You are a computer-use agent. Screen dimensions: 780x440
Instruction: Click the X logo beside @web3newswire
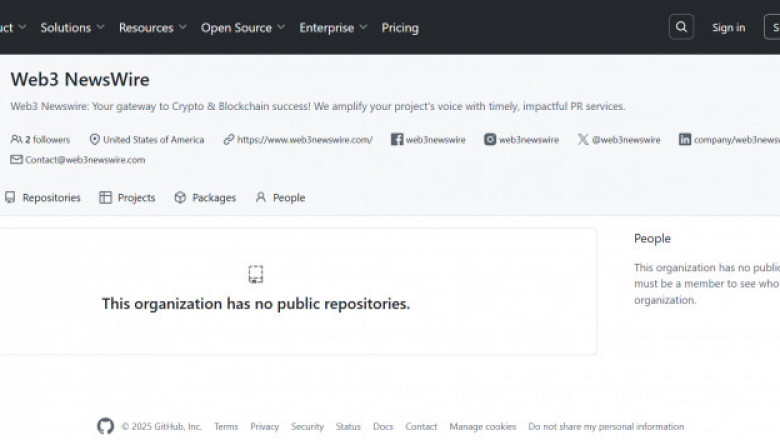[583, 139]
